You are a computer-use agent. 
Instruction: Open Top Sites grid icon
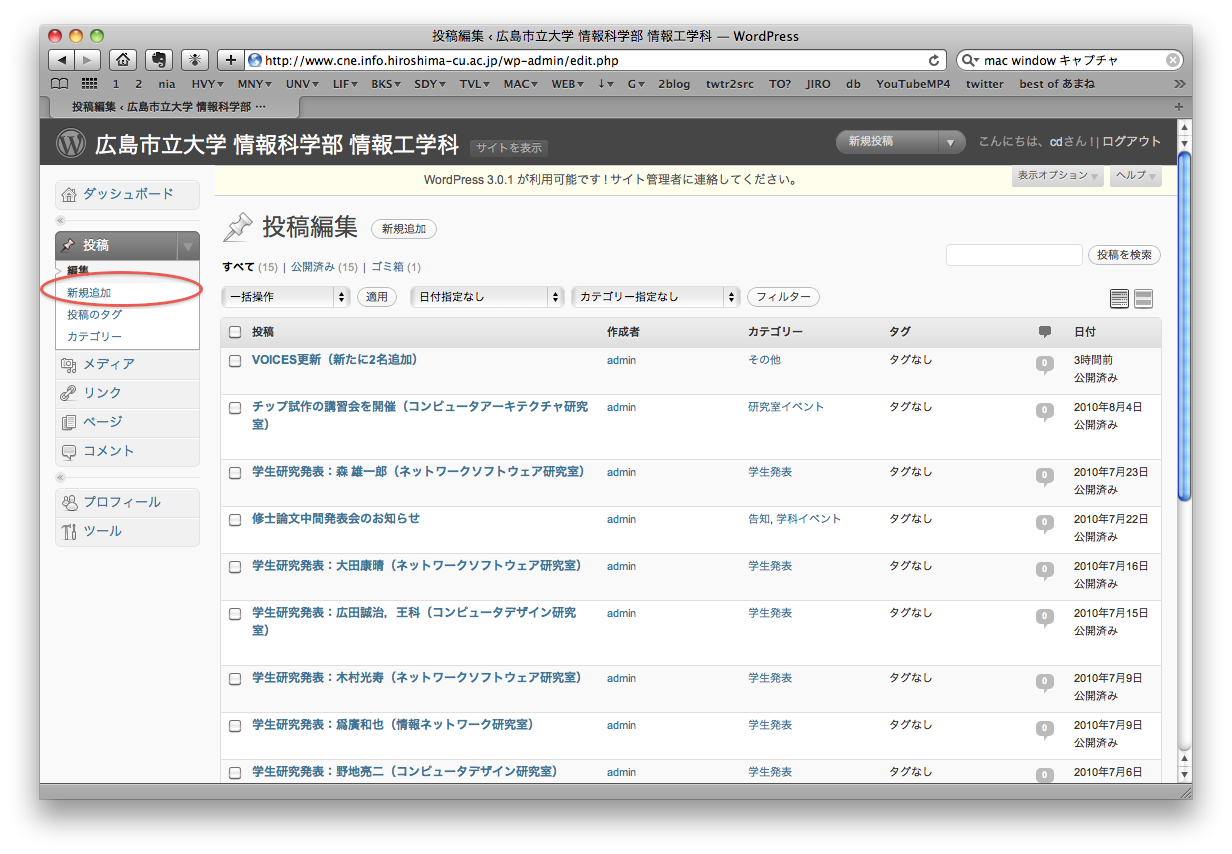point(89,84)
